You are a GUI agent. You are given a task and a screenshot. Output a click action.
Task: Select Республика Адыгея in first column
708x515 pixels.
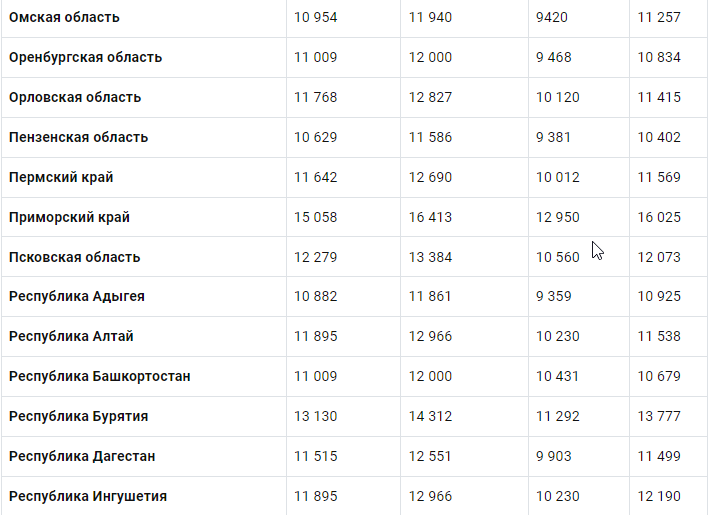click(77, 296)
